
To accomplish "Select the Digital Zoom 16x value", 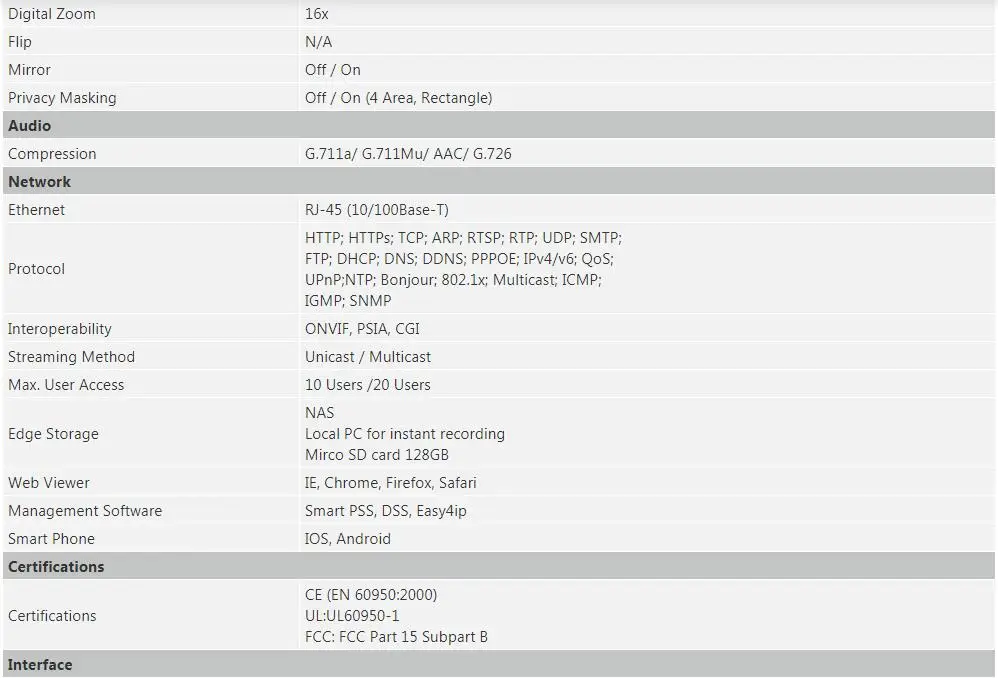I will pos(316,14).
